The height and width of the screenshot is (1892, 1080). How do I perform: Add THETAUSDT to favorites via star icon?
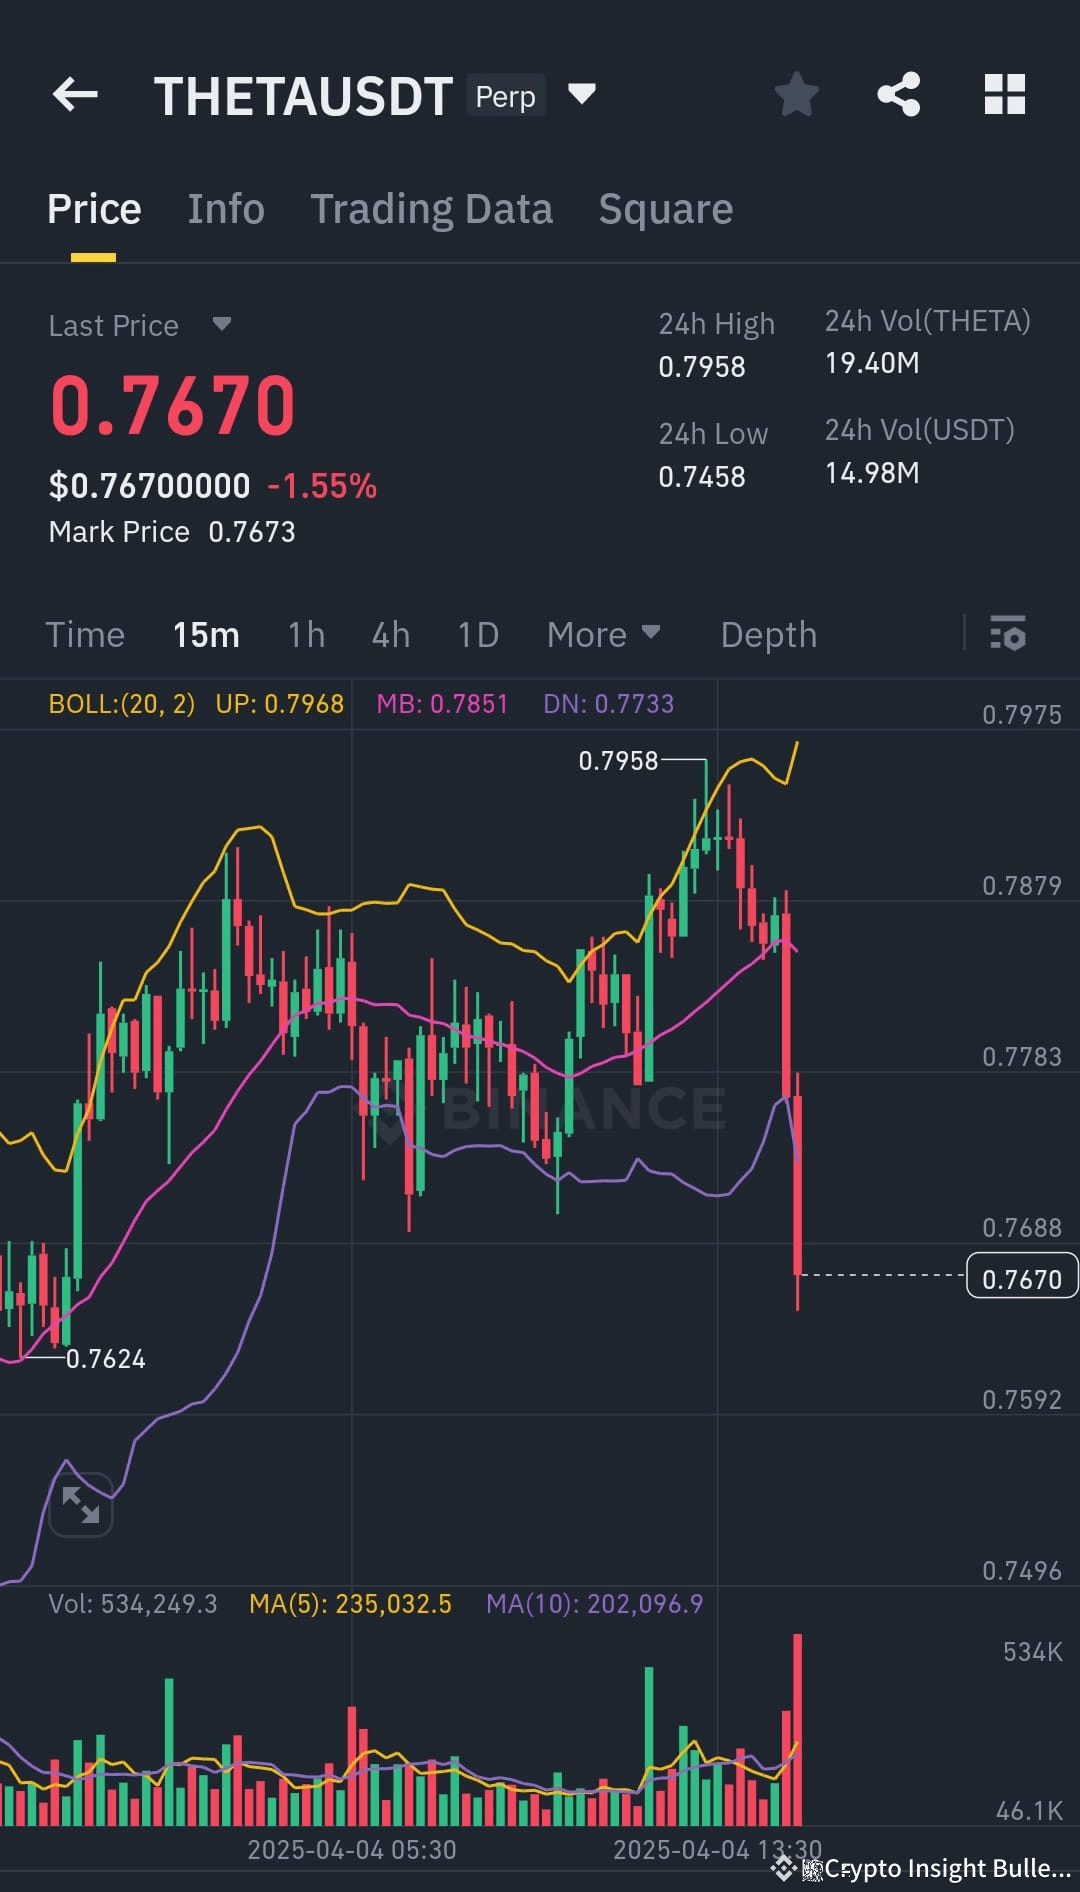click(797, 93)
